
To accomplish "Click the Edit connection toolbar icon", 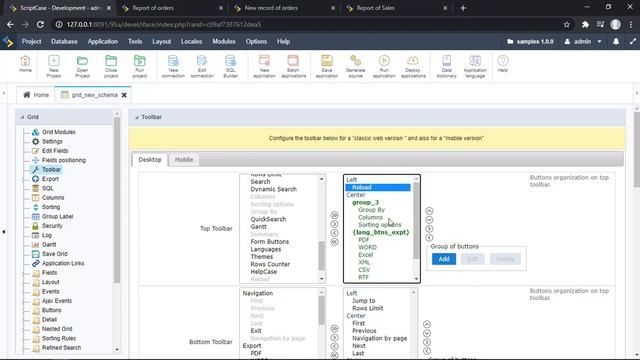I will [202, 67].
